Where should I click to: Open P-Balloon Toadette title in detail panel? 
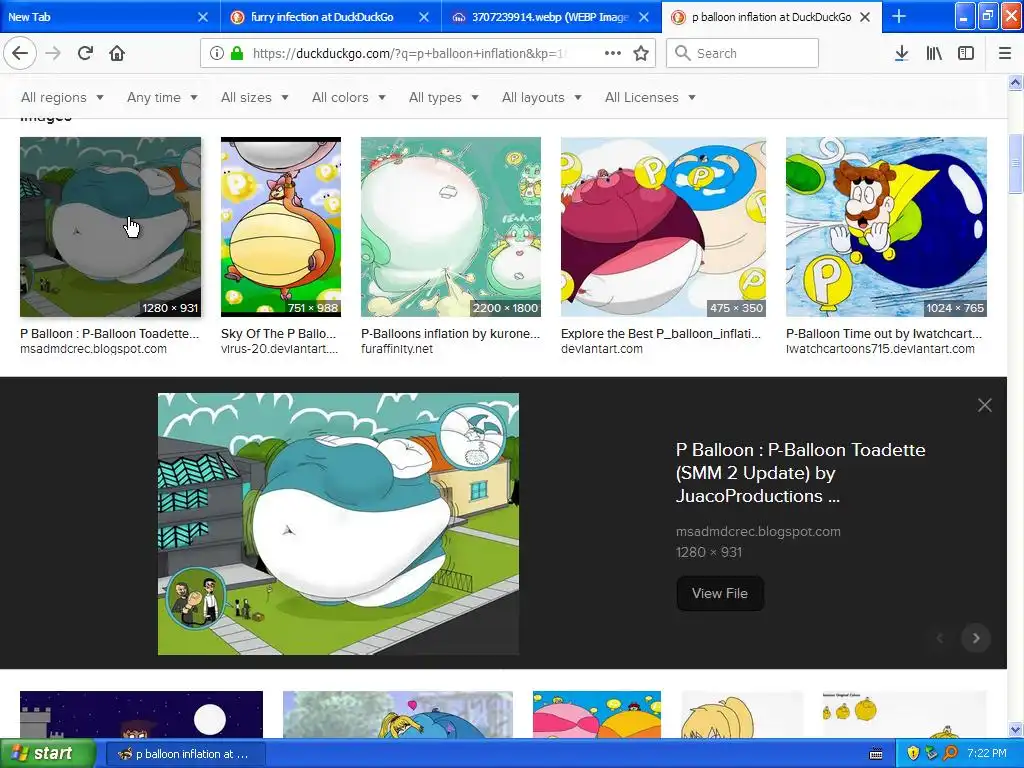tap(801, 473)
